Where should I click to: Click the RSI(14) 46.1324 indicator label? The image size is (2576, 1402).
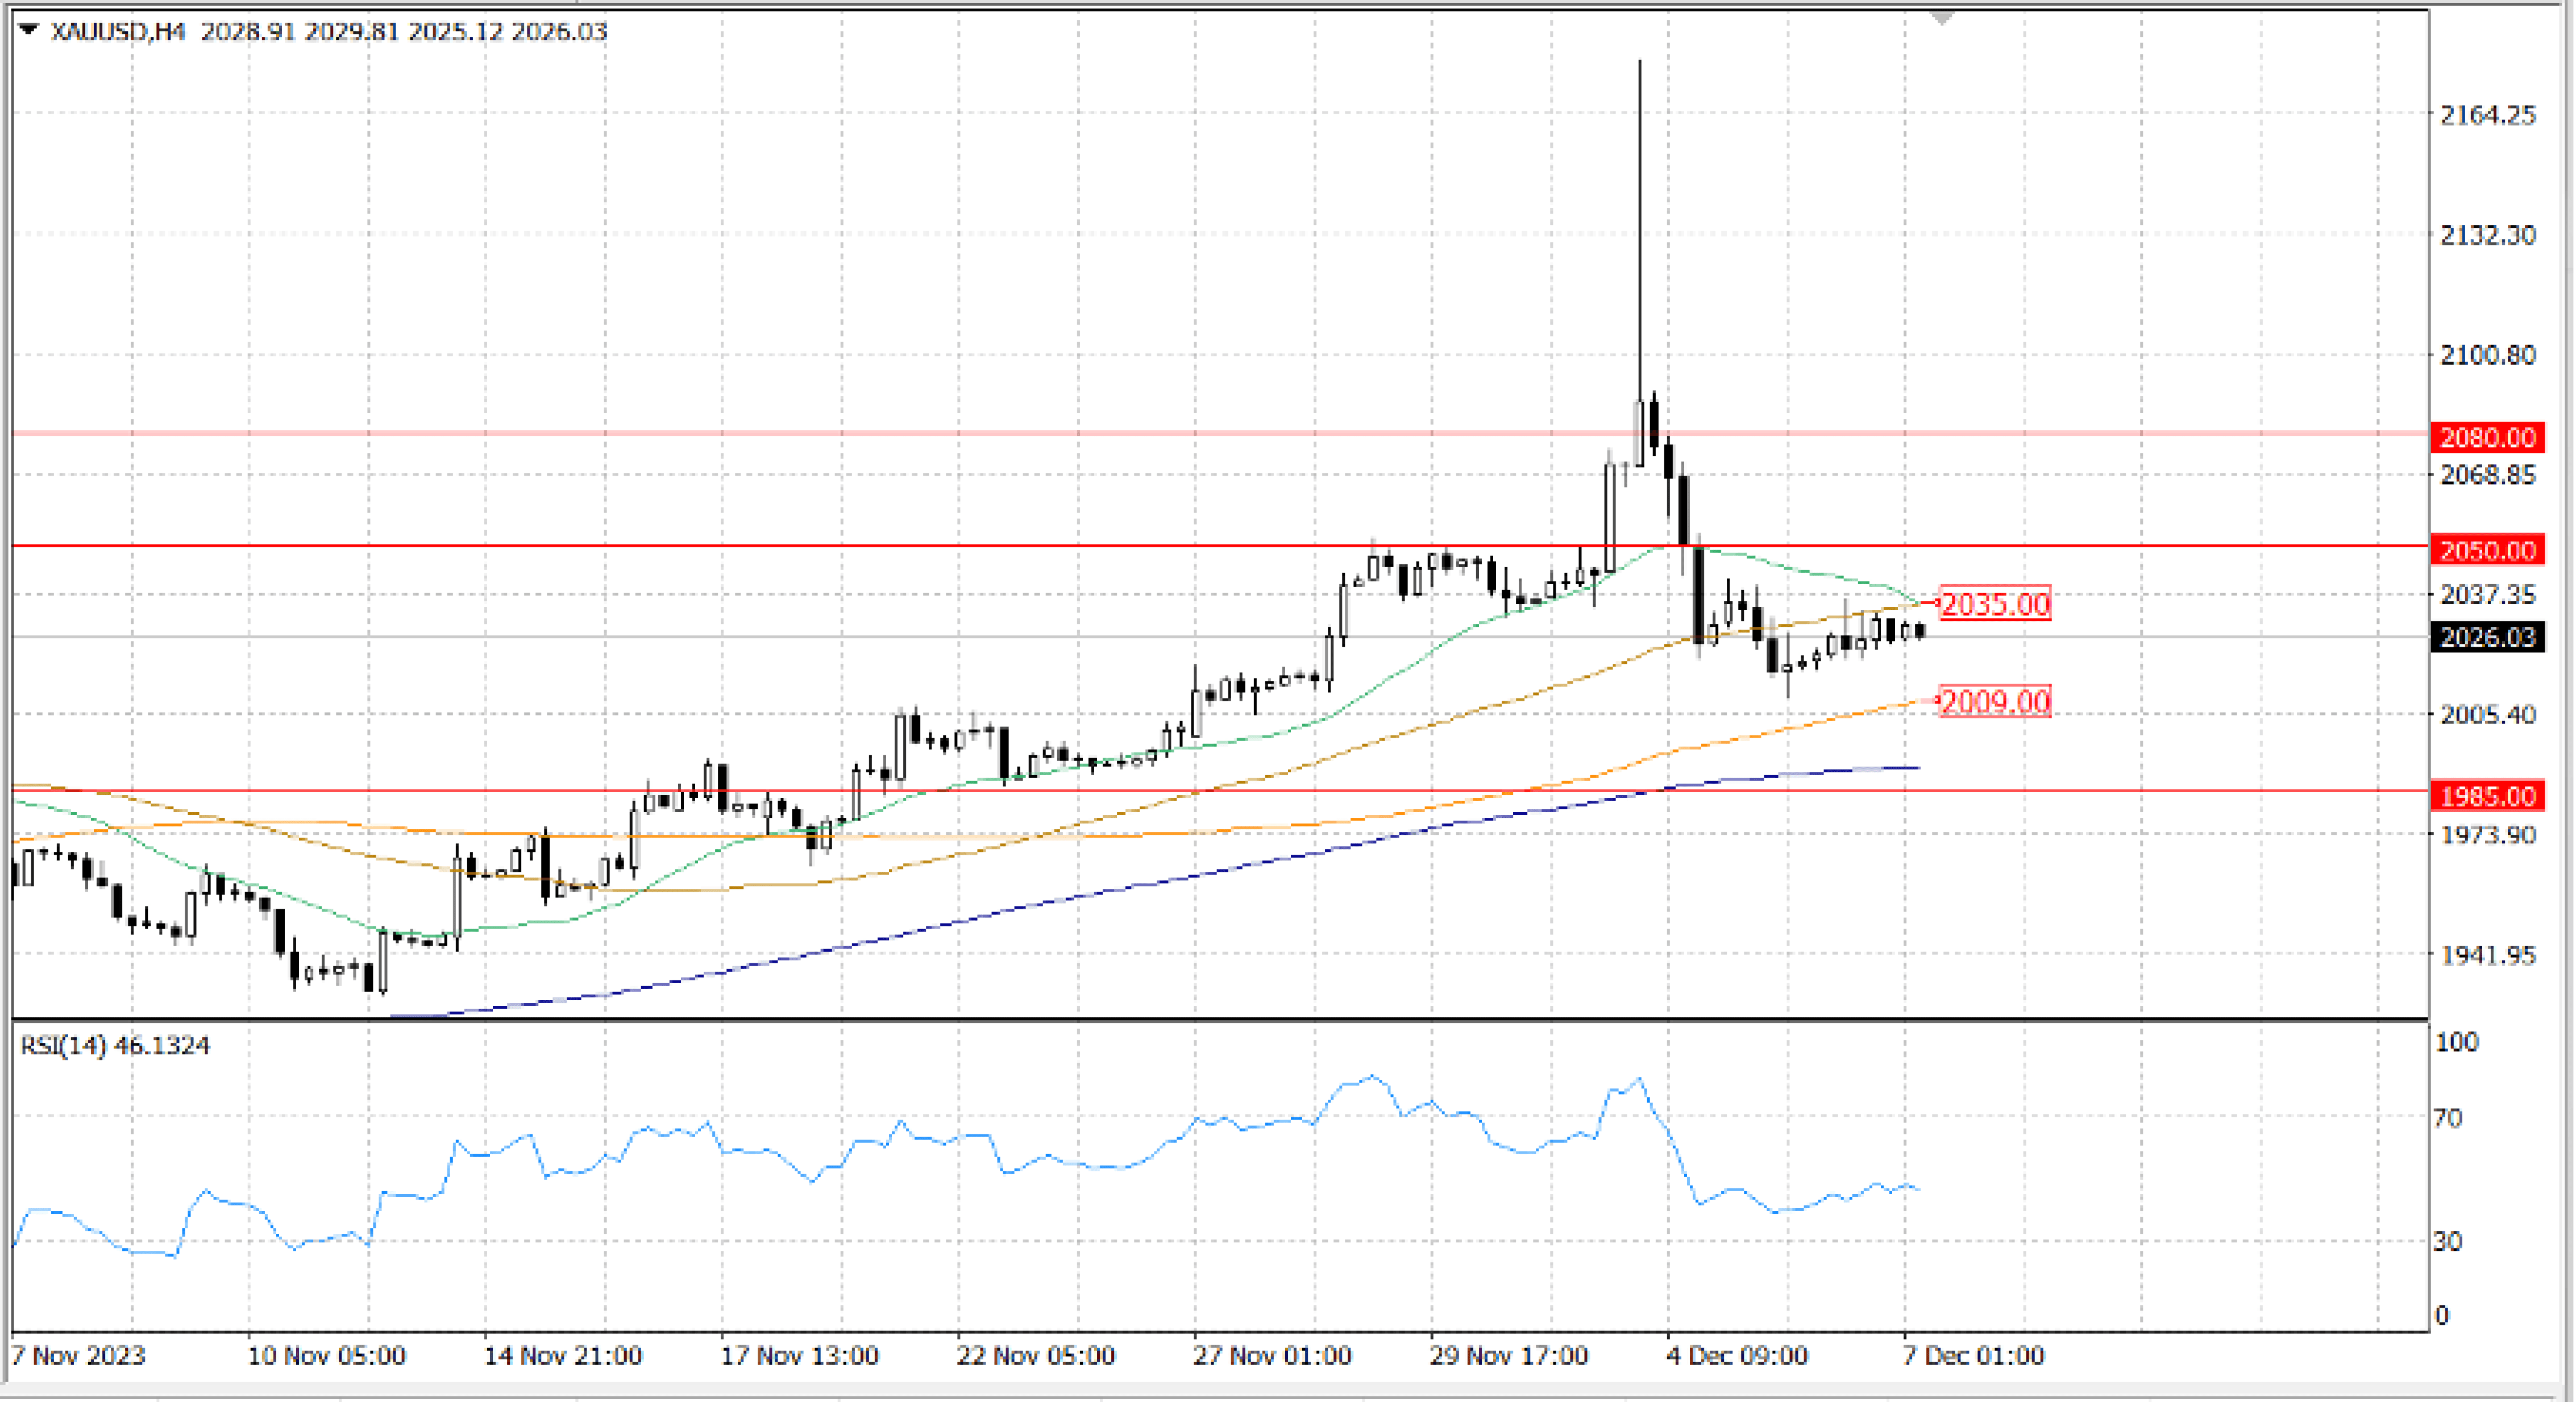pos(115,1045)
